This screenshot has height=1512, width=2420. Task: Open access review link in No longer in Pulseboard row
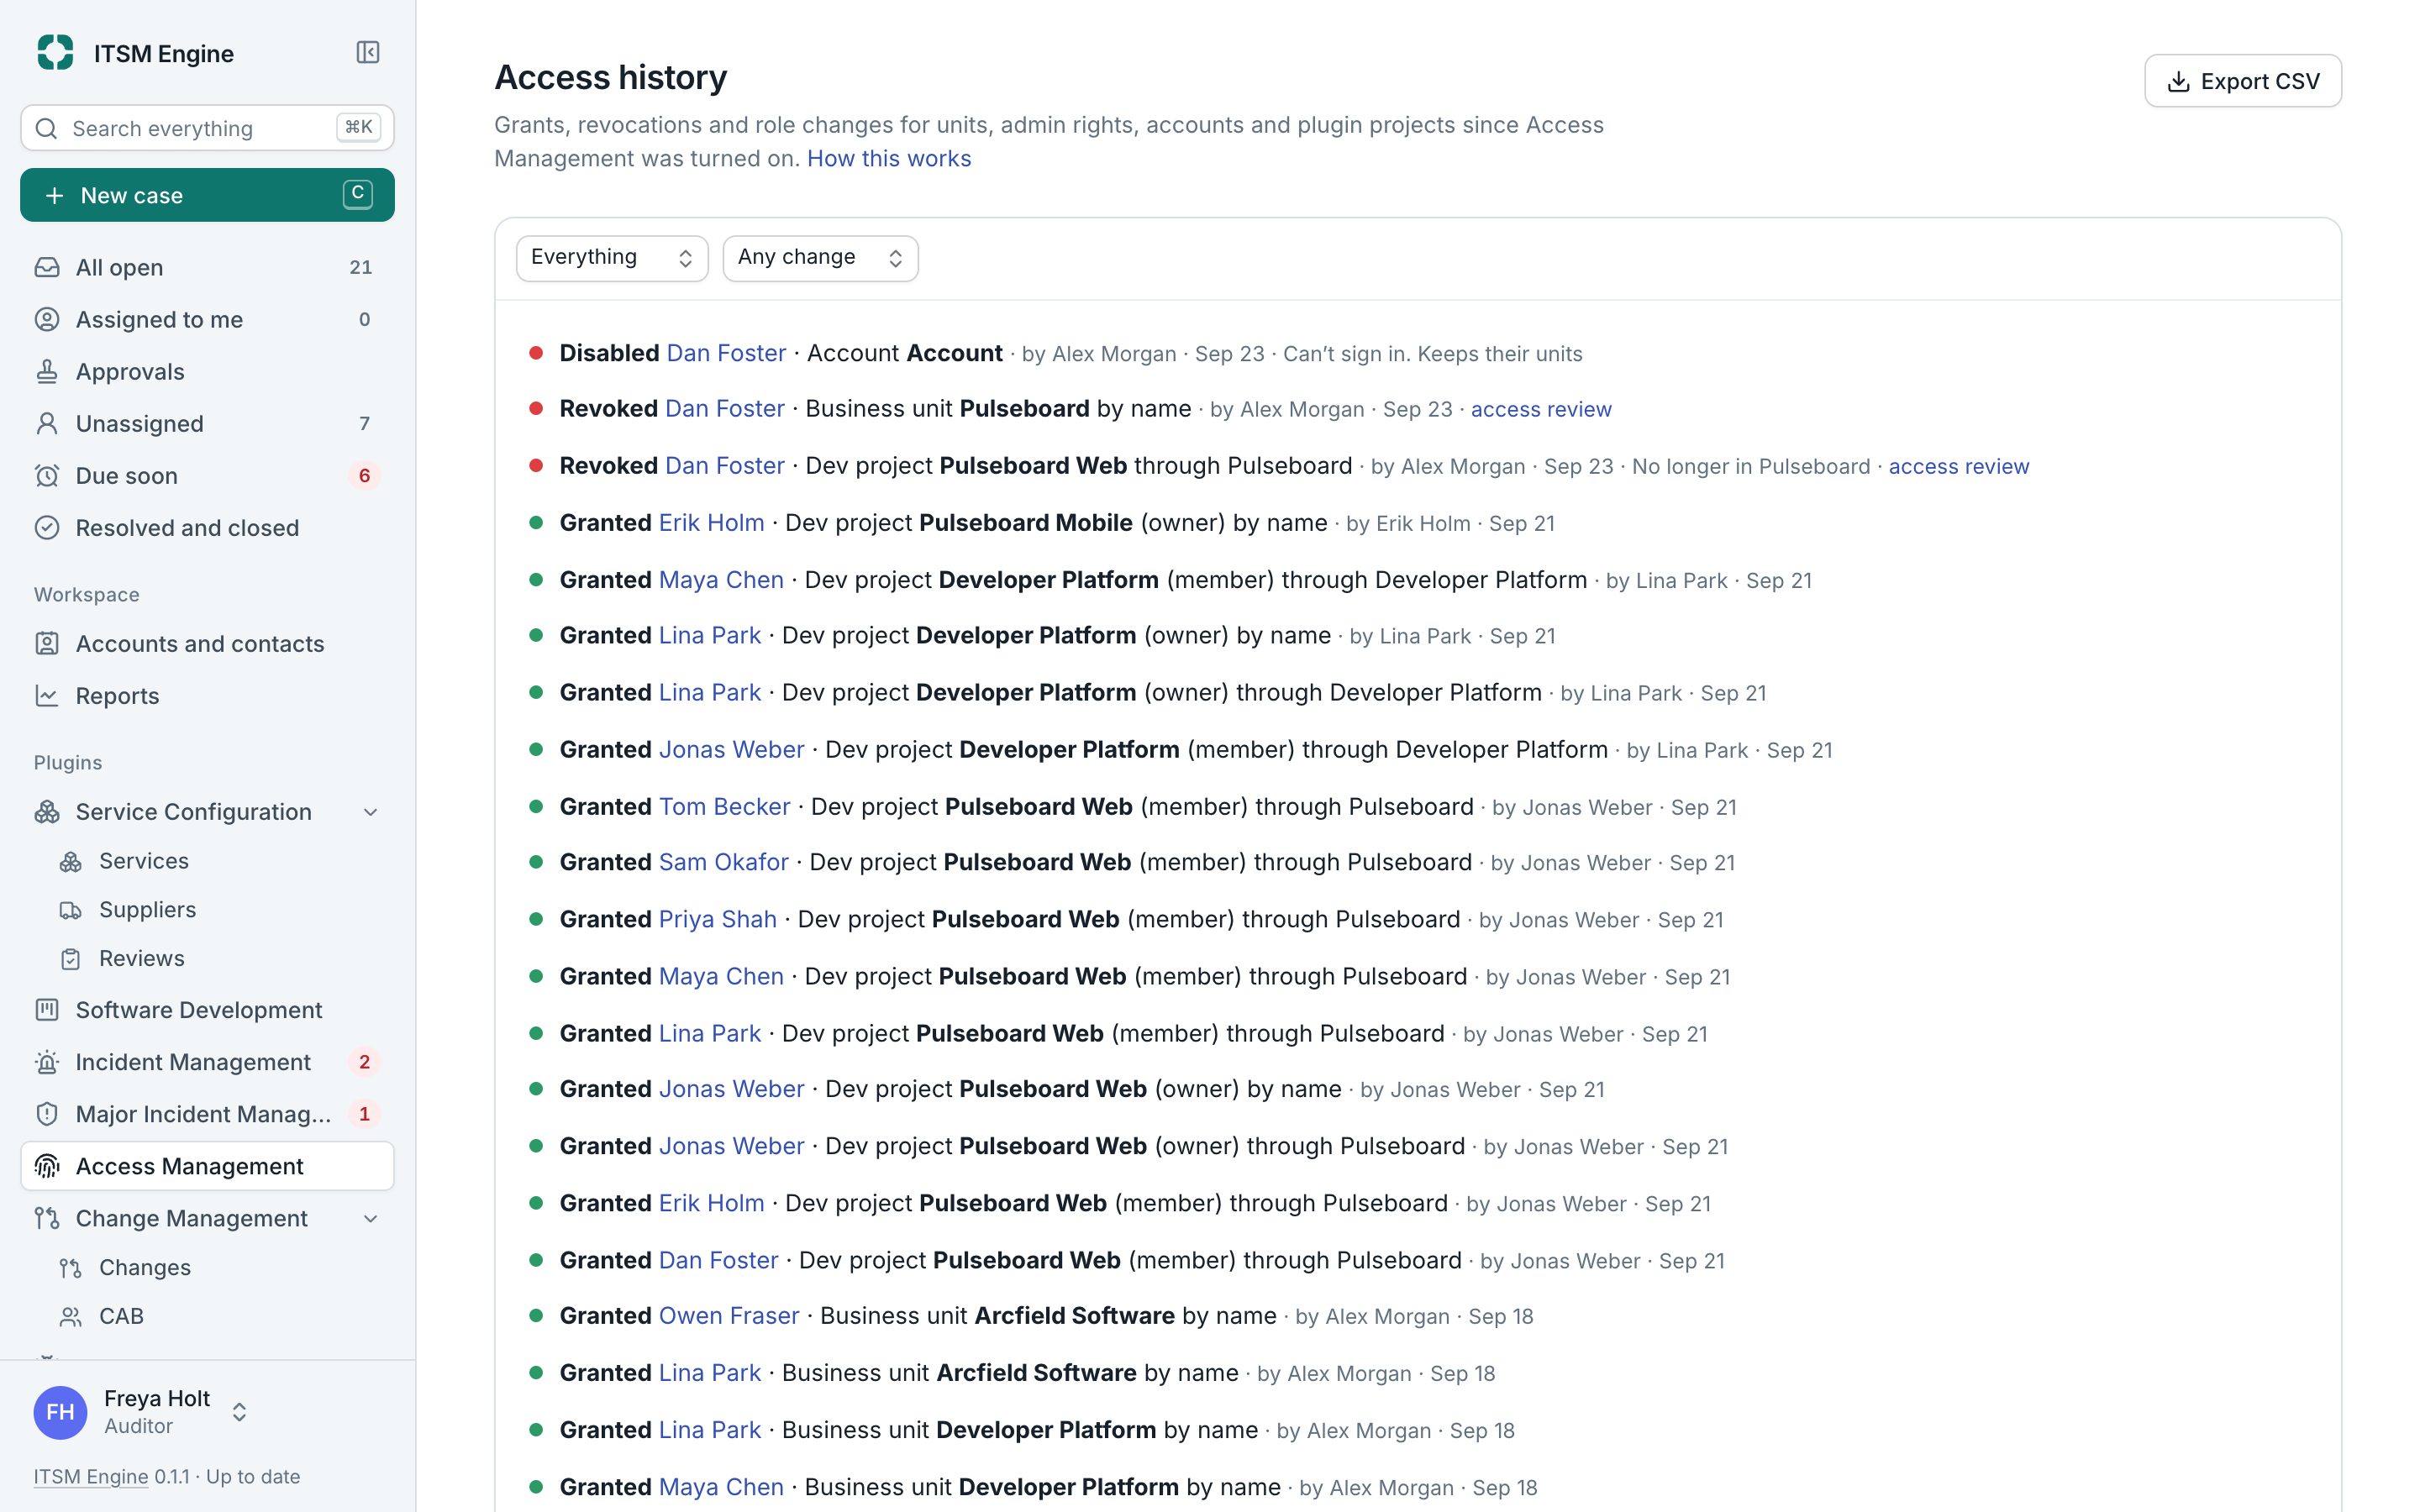1958,466
